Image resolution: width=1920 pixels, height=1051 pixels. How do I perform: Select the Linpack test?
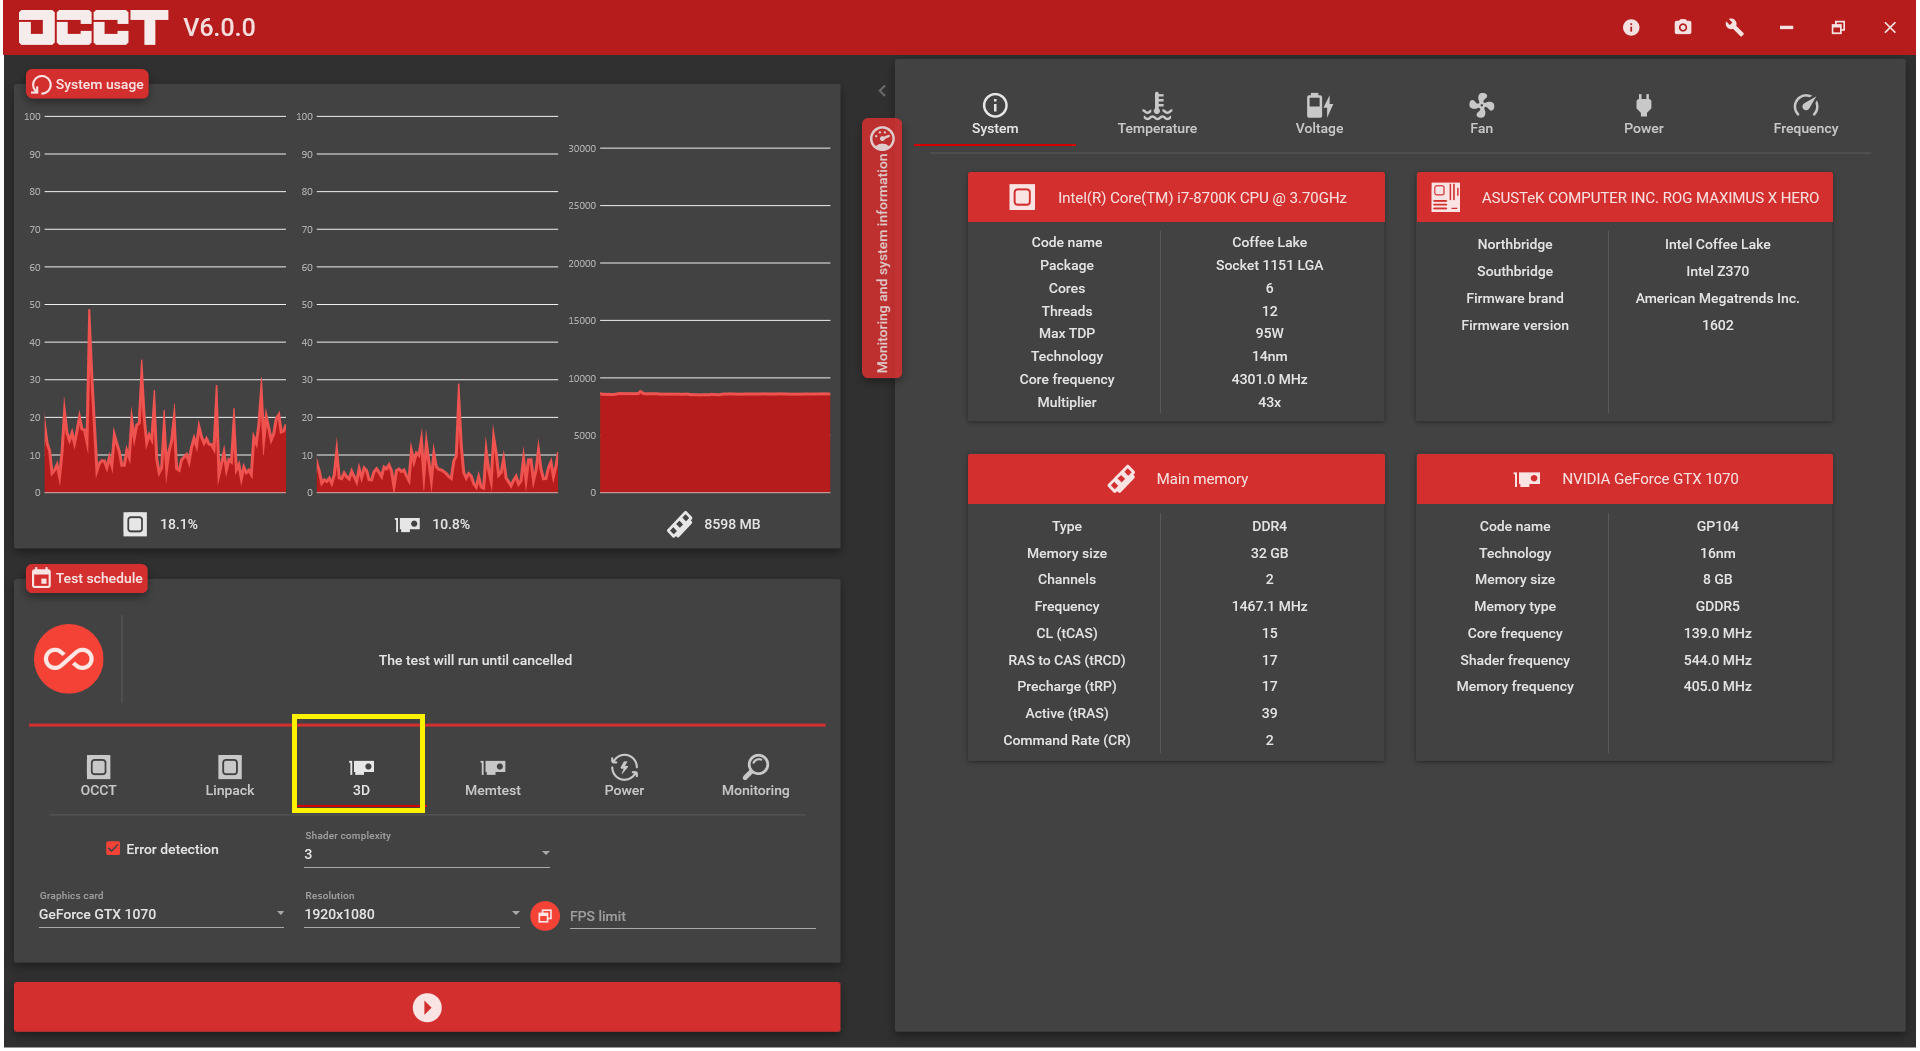pyautogui.click(x=230, y=776)
